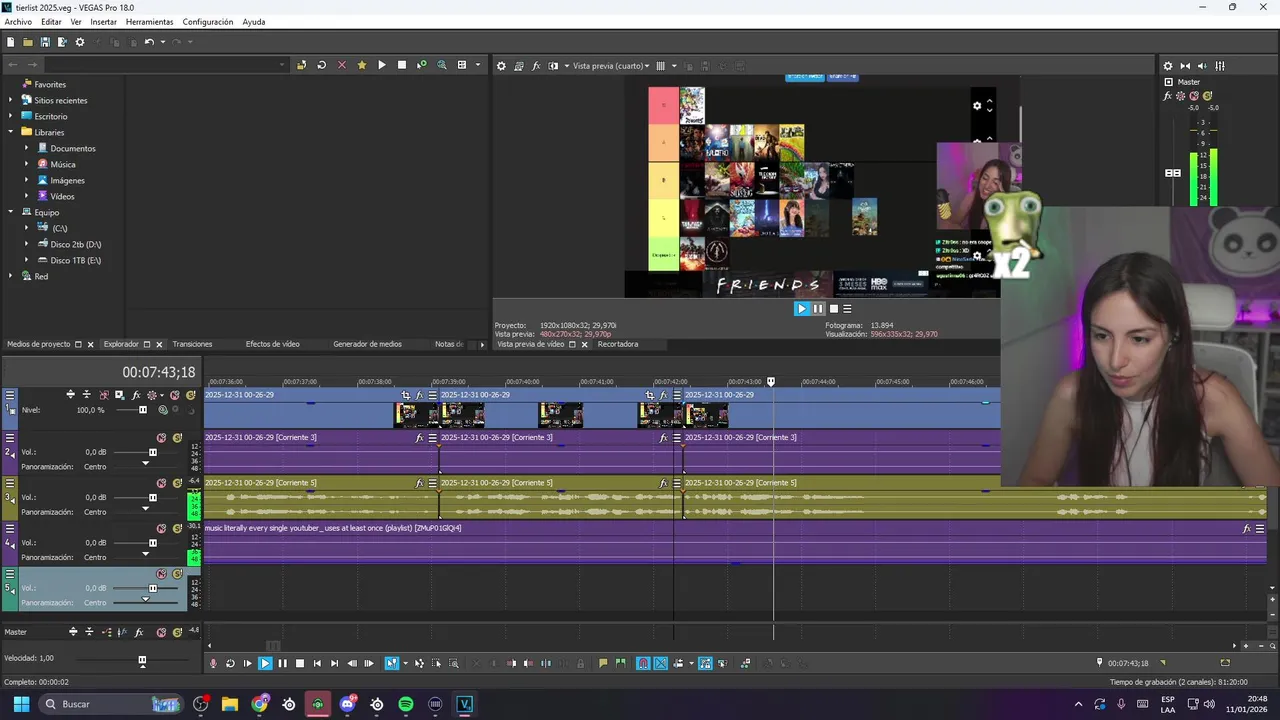Open edit tool dropdown arrow in transport bar
This screenshot has height=720, width=1280.
pyautogui.click(x=406, y=663)
